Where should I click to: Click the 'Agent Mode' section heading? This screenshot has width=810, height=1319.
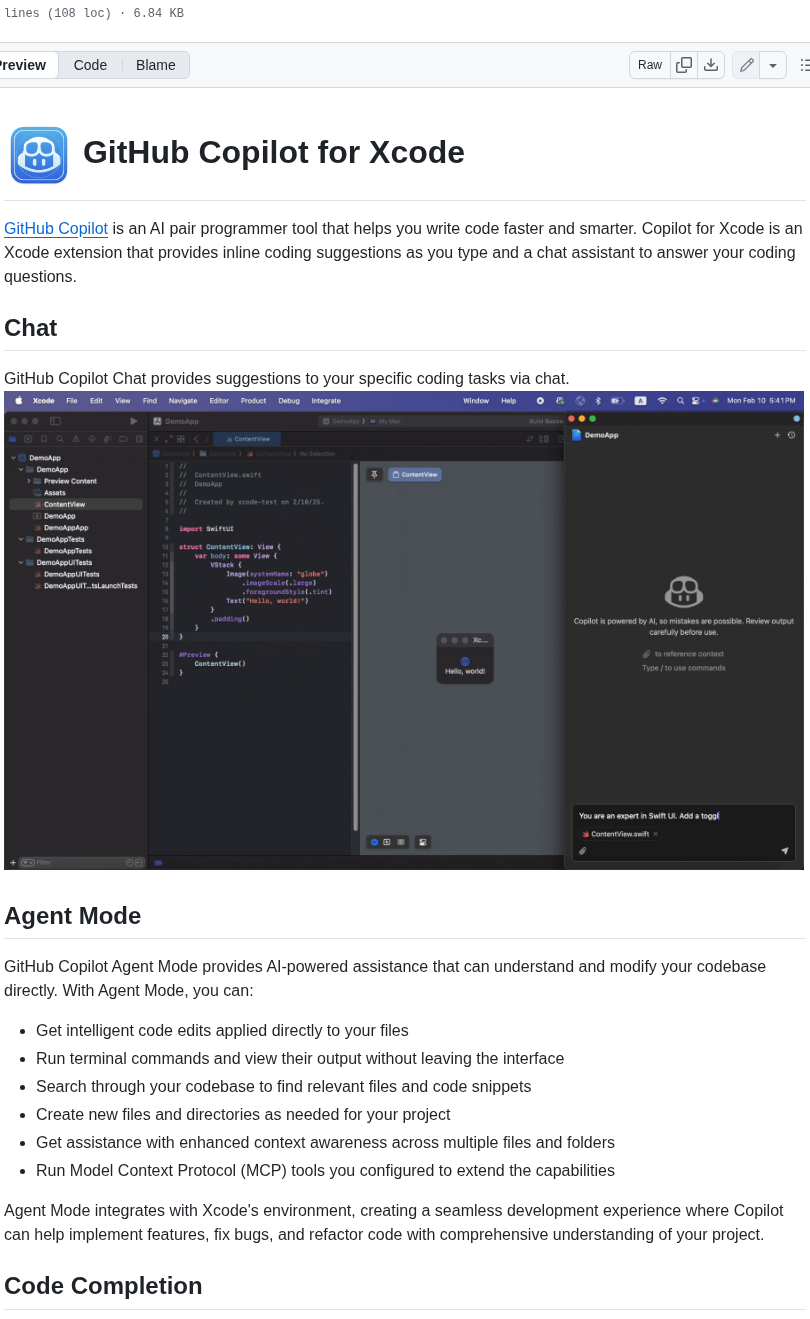coord(73,916)
